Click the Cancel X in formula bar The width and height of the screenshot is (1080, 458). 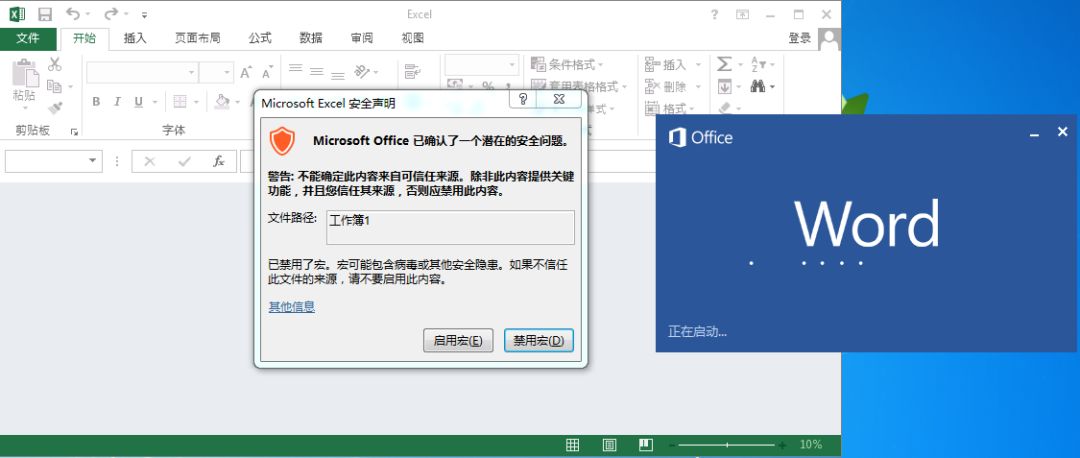click(x=149, y=161)
